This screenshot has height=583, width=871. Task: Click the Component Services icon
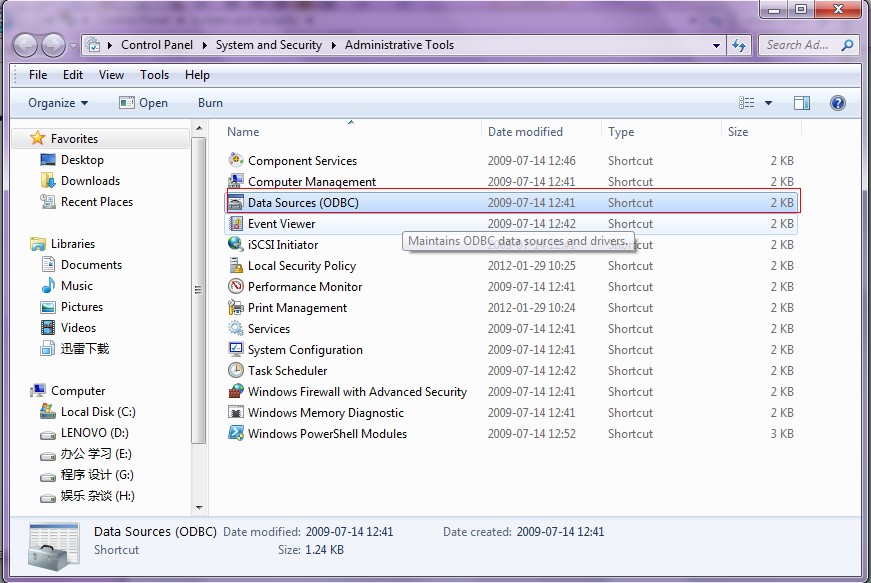click(x=236, y=160)
